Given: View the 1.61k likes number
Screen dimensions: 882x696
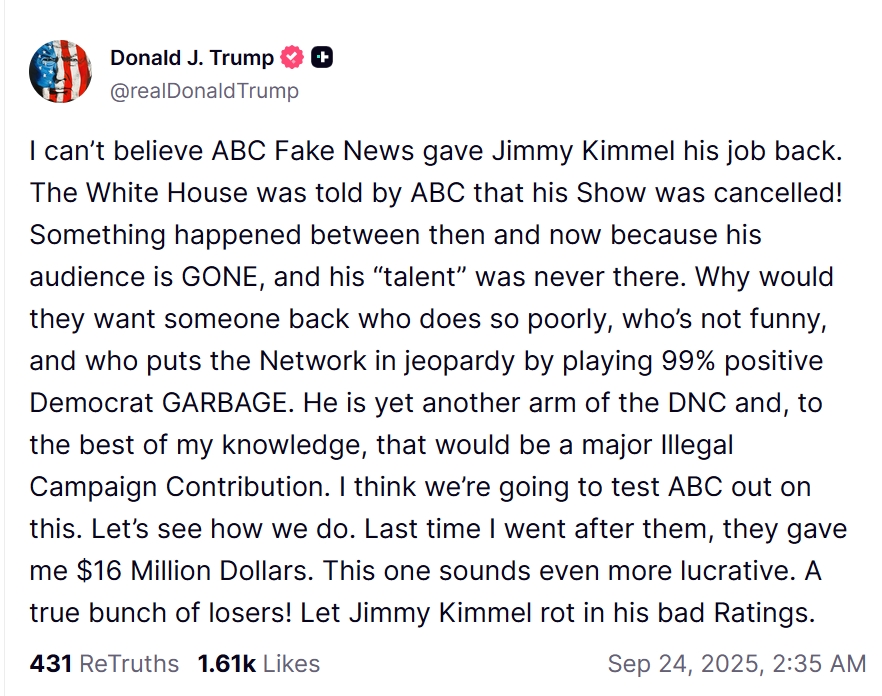Looking at the screenshot, I should click(227, 664).
